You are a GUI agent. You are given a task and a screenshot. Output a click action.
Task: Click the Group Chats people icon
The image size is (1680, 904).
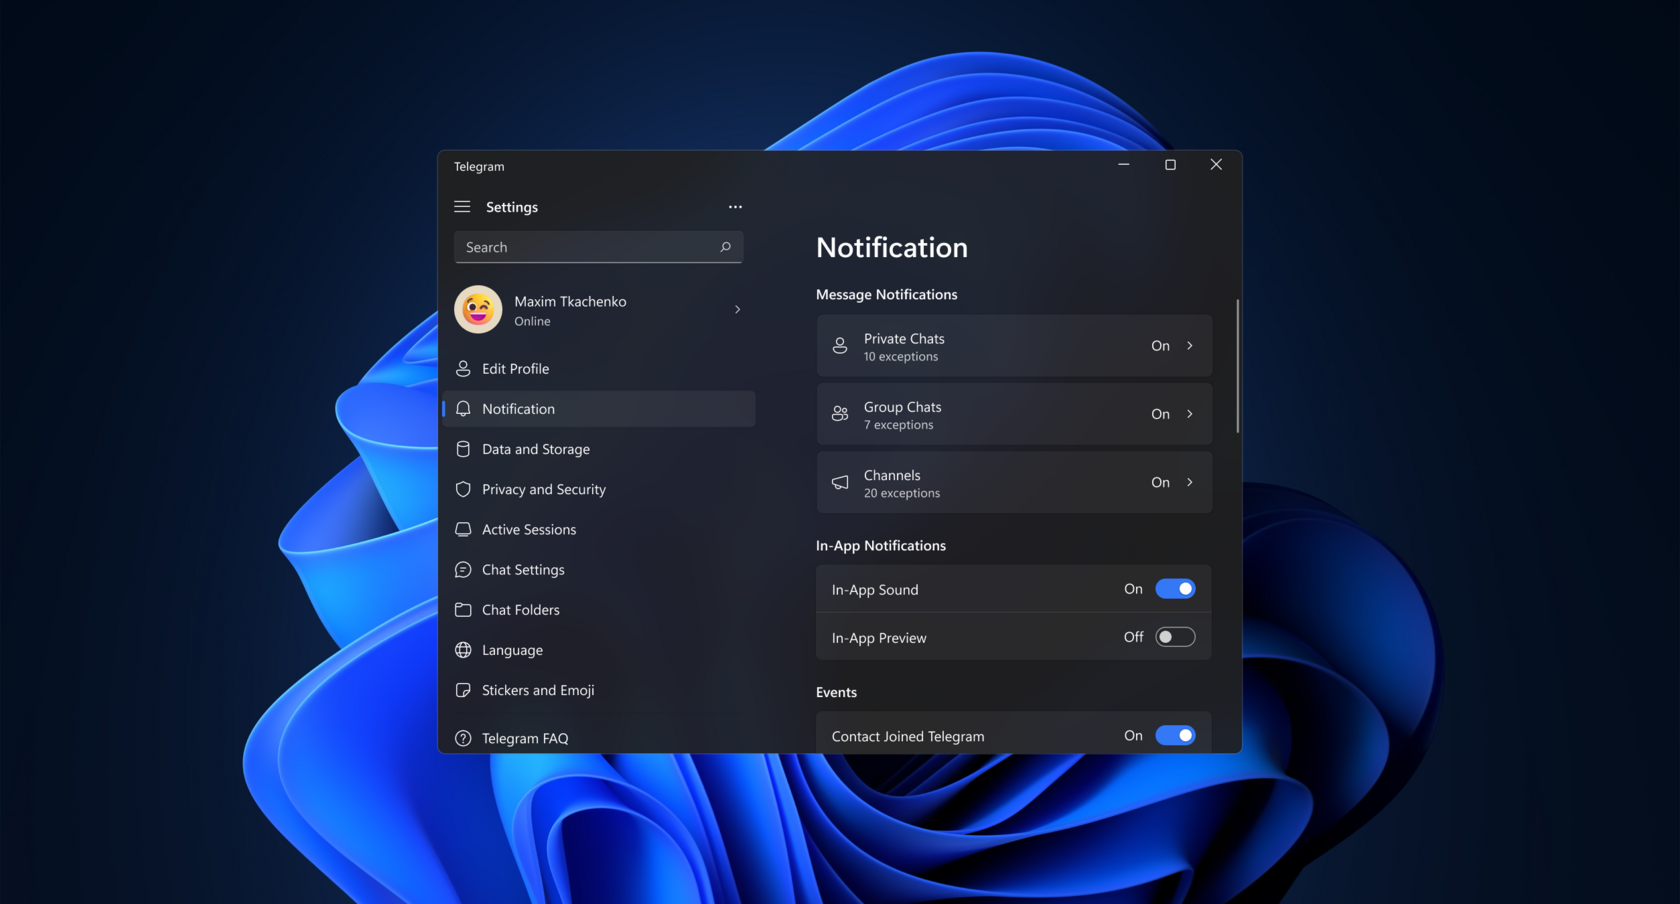840,414
